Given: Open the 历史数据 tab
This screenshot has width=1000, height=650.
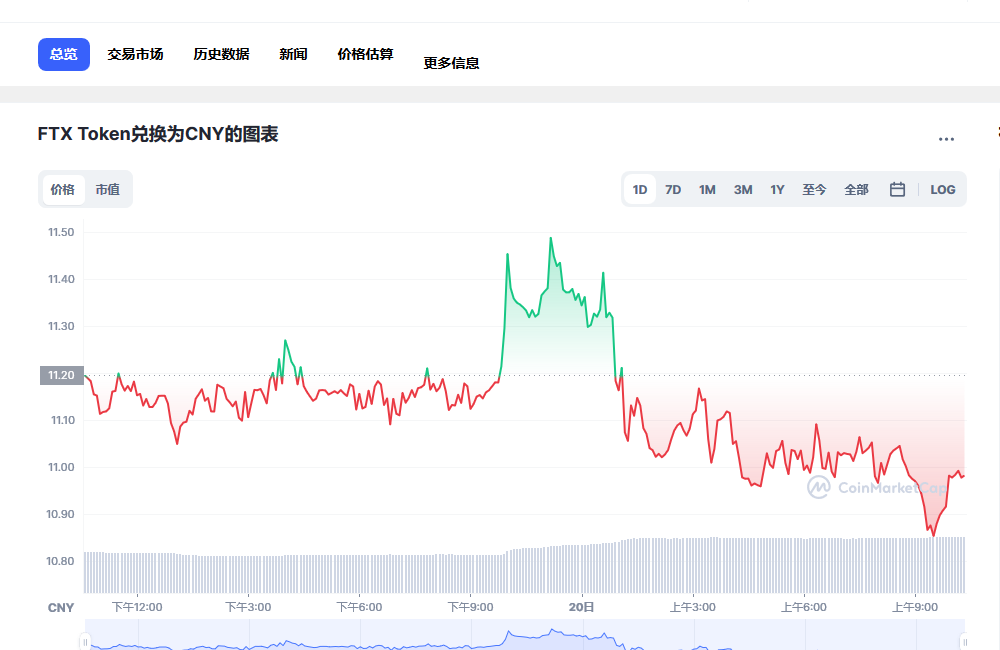Looking at the screenshot, I should [x=221, y=54].
